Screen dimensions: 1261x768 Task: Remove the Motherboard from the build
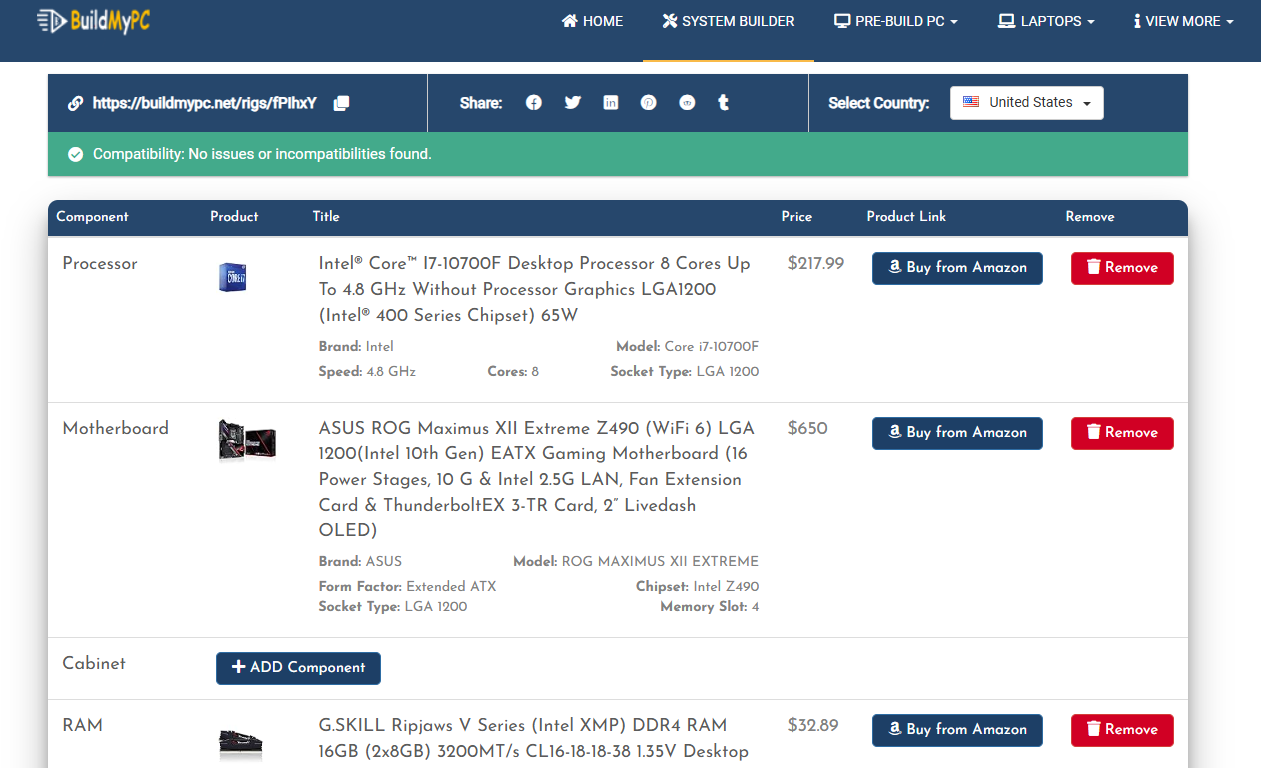click(x=1122, y=433)
